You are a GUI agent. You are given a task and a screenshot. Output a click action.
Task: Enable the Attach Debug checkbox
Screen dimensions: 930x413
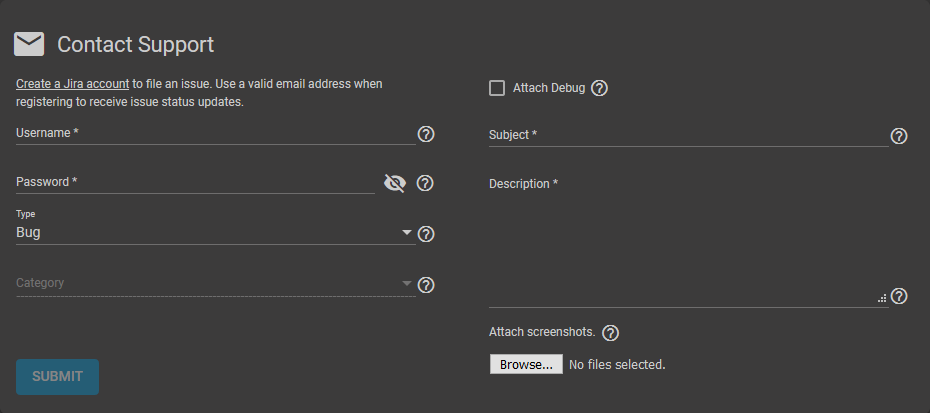coord(497,88)
